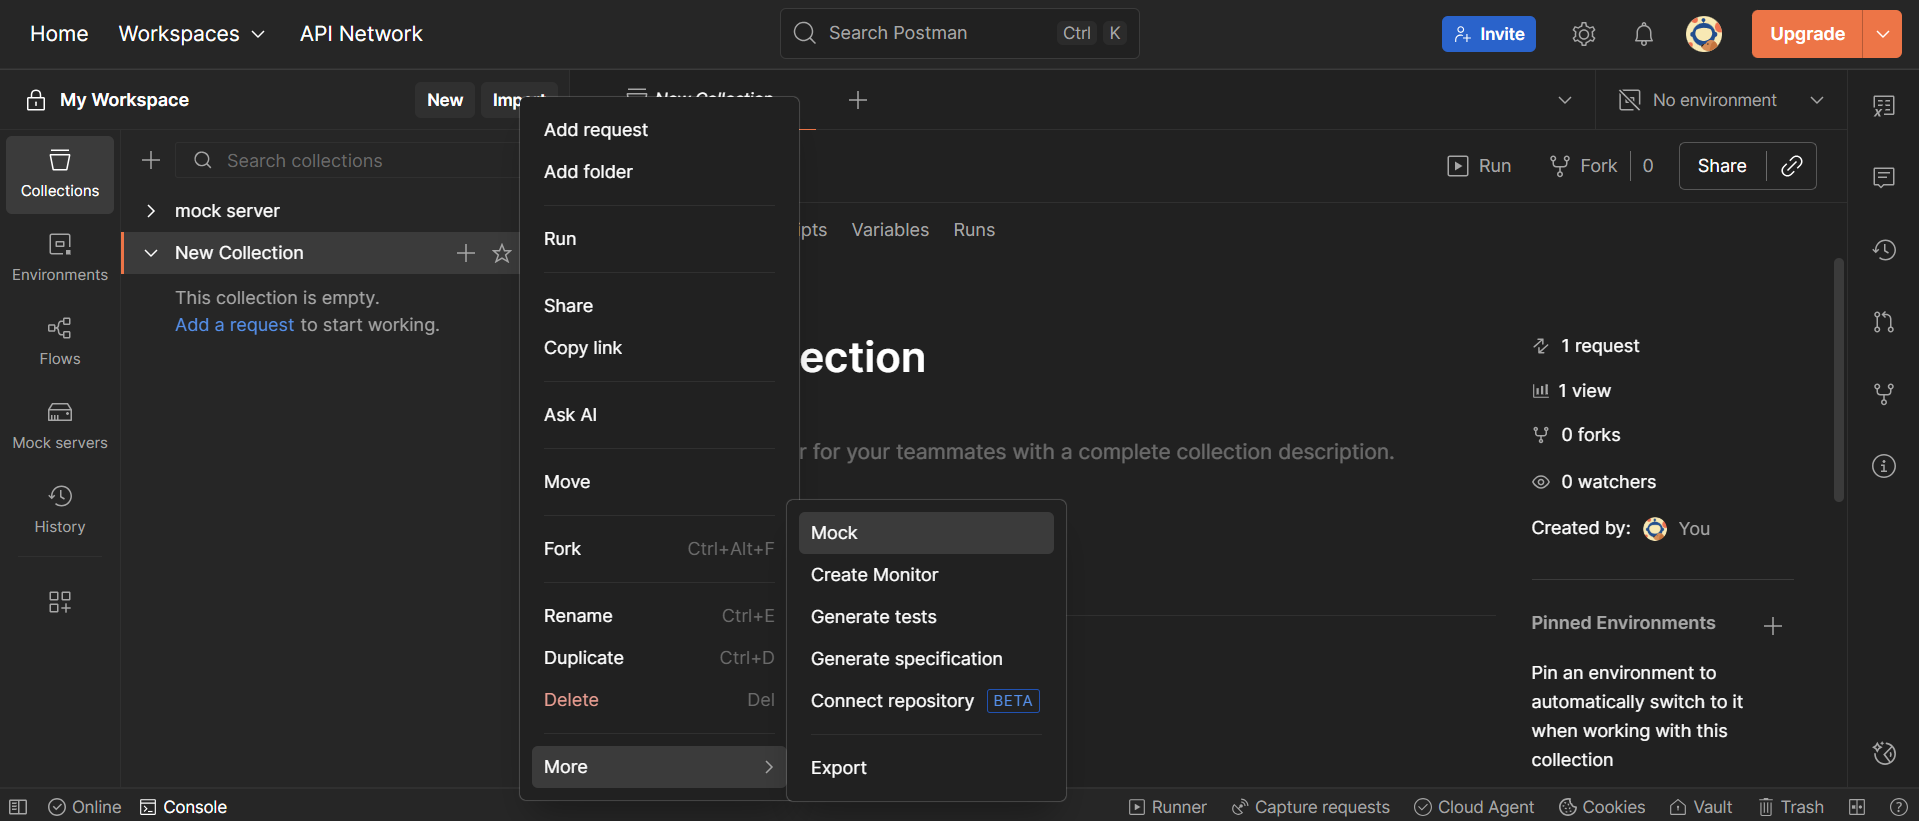This screenshot has height=821, width=1919.
Task: Switch to the Runs tab
Action: (974, 230)
